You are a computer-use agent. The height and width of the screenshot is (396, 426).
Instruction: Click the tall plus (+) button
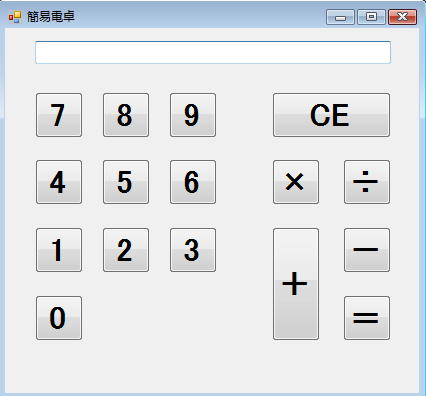(296, 284)
